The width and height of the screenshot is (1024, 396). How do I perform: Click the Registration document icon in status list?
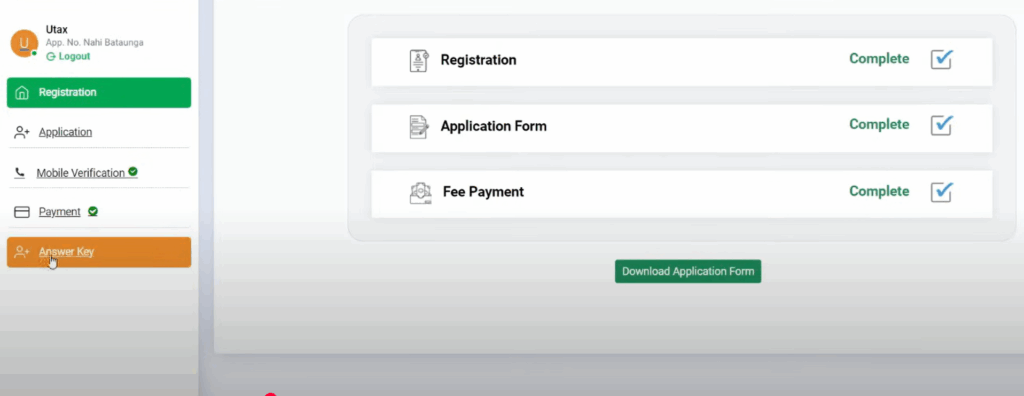tap(419, 60)
